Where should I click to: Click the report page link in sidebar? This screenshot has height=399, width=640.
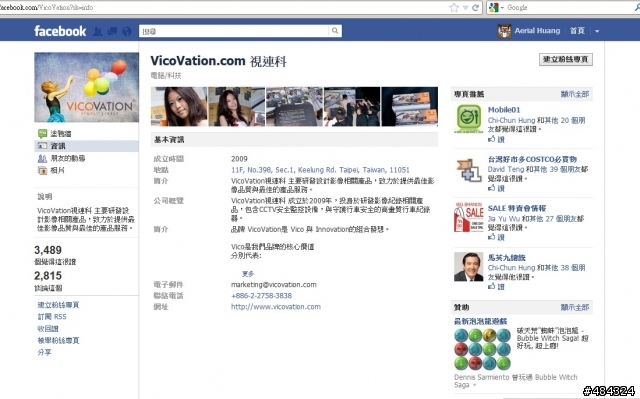tap(58, 340)
